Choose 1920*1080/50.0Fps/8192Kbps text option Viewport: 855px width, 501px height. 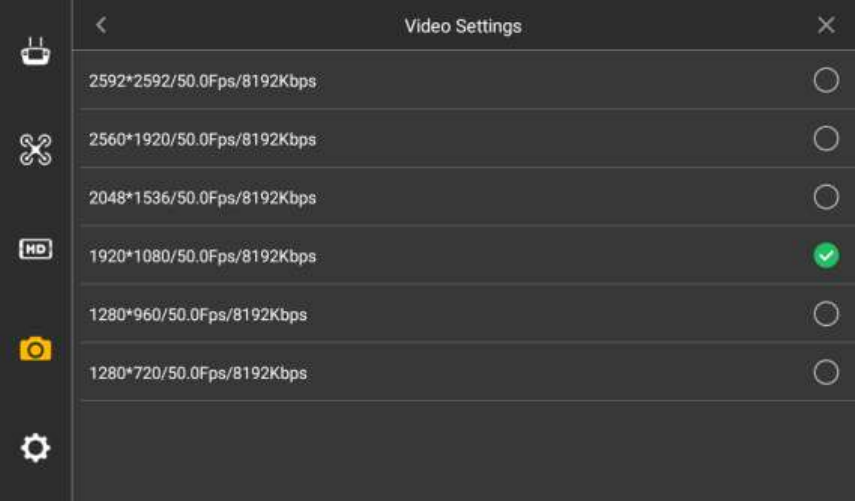[202, 256]
